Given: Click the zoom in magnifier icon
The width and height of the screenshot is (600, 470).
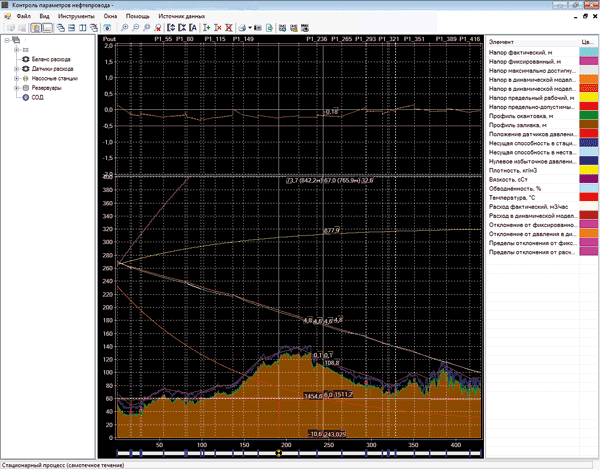Looking at the screenshot, I should pyautogui.click(x=124, y=28).
